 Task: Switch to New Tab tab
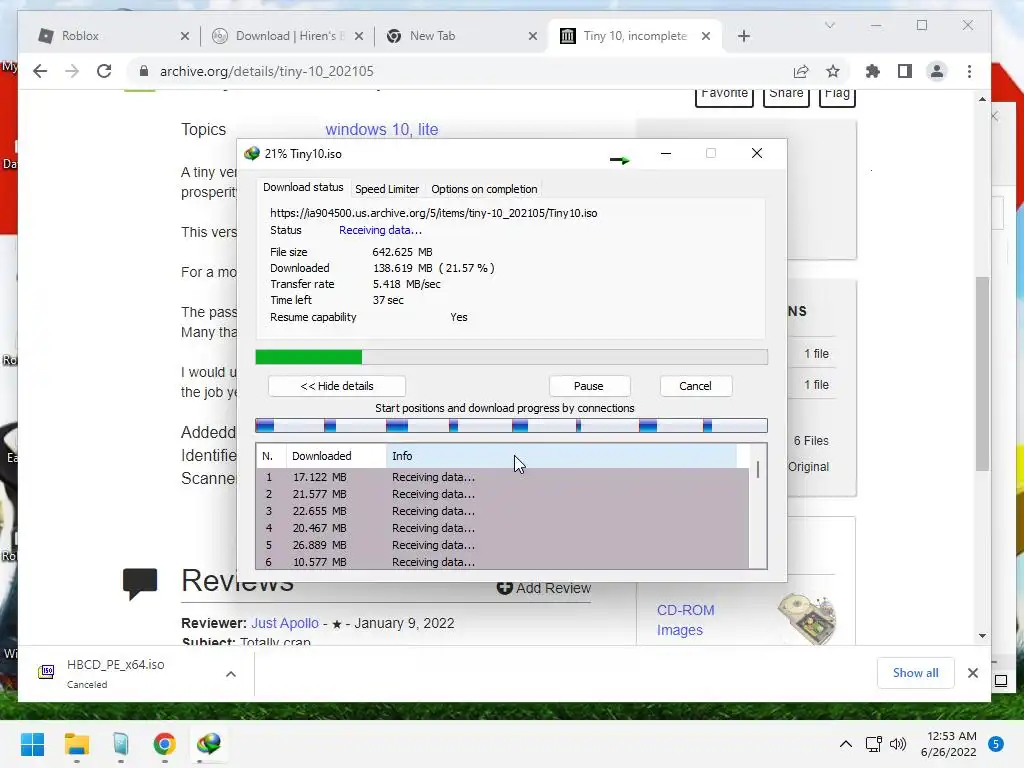pyautogui.click(x=461, y=36)
